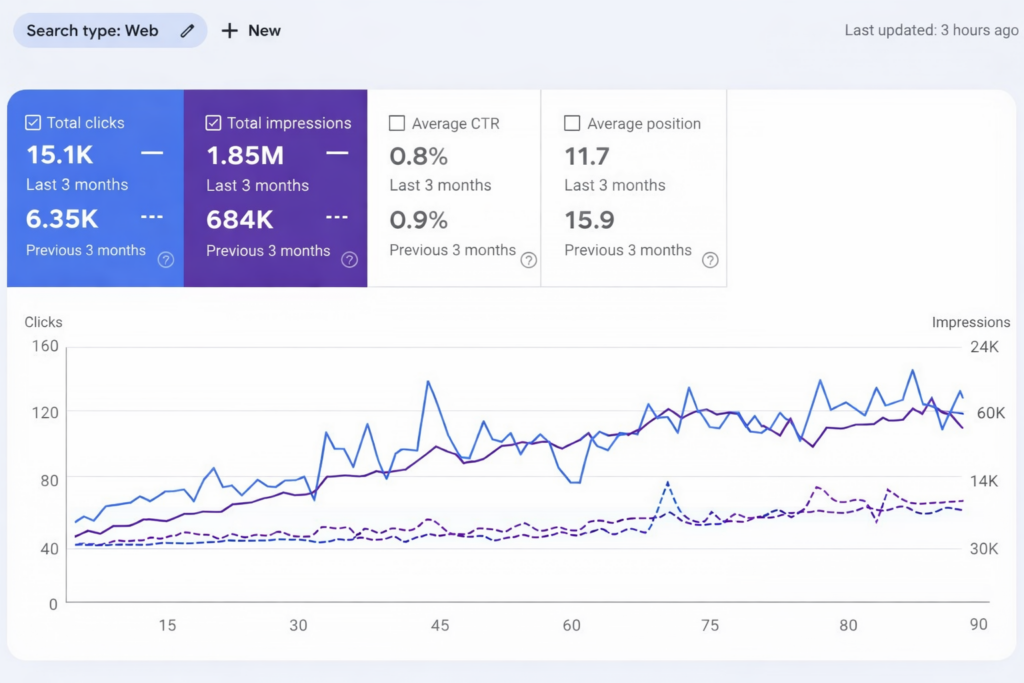Select the 11.7 Average position value
The width and height of the screenshot is (1024, 683).
tap(586, 156)
